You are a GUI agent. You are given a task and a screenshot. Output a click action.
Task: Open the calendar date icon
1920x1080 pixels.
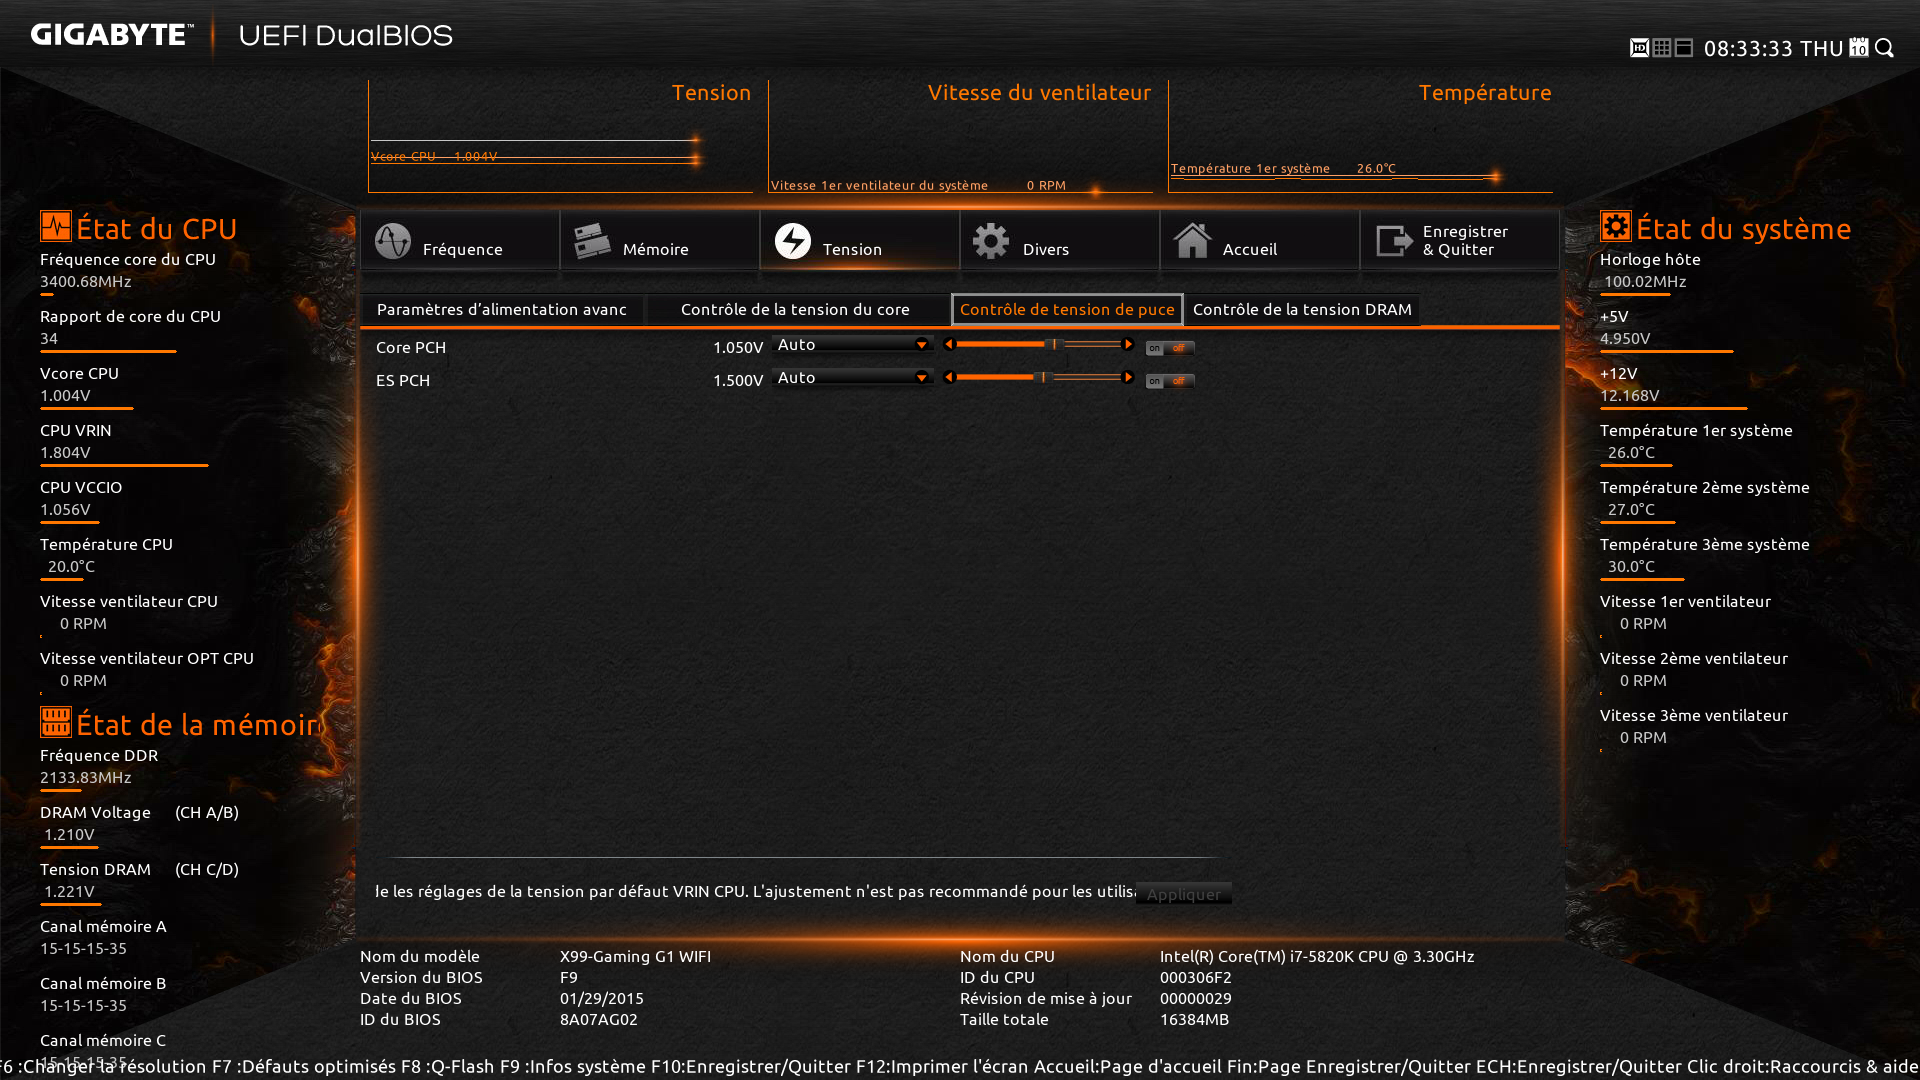tap(1859, 48)
